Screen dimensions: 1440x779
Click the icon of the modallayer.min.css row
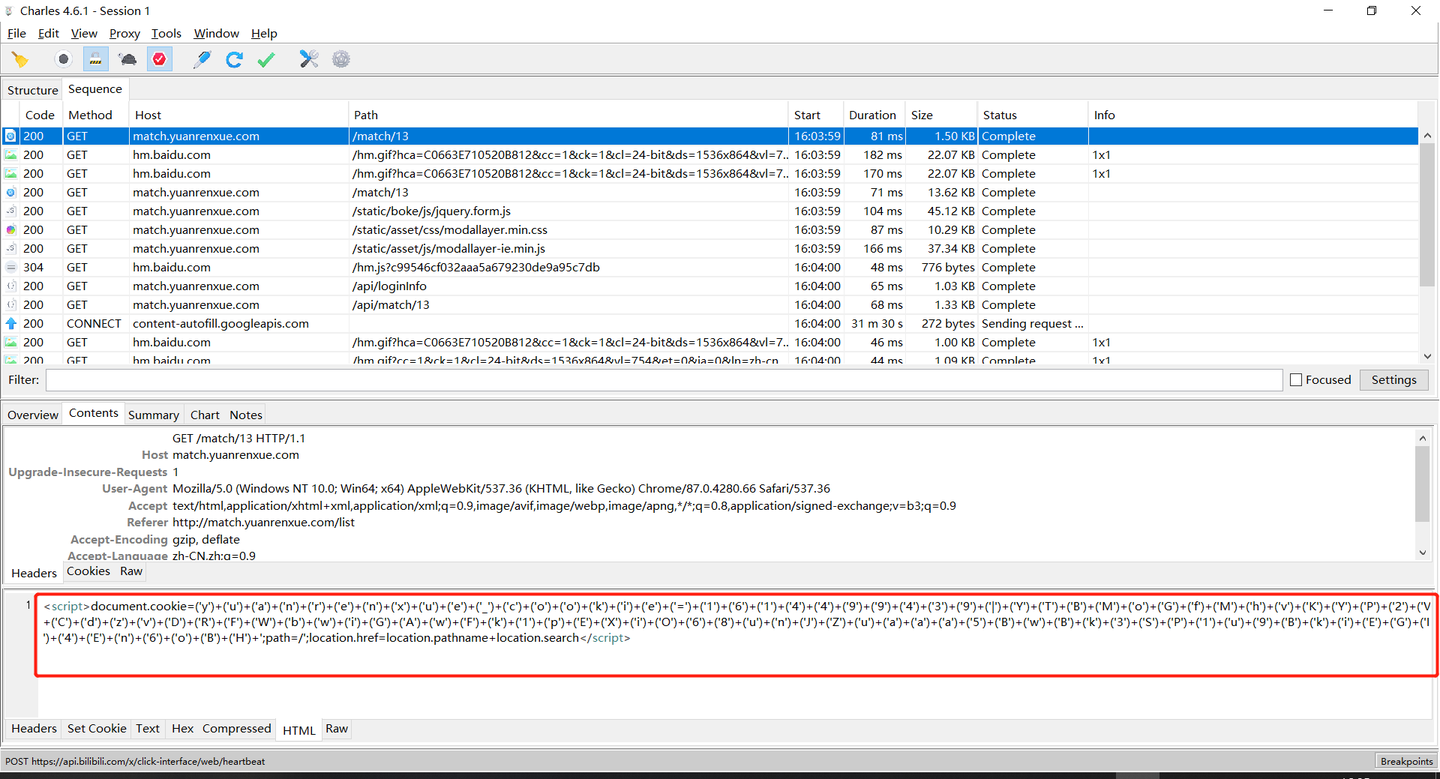11,230
